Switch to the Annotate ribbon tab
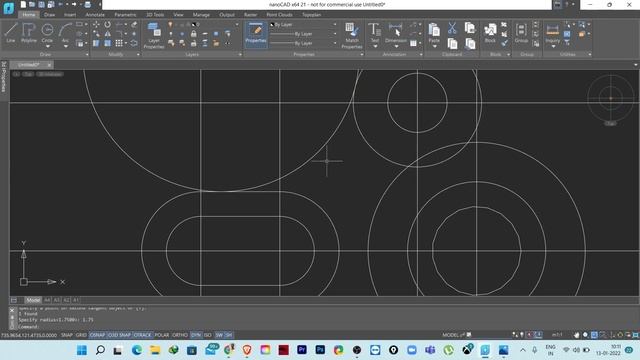 95,15
